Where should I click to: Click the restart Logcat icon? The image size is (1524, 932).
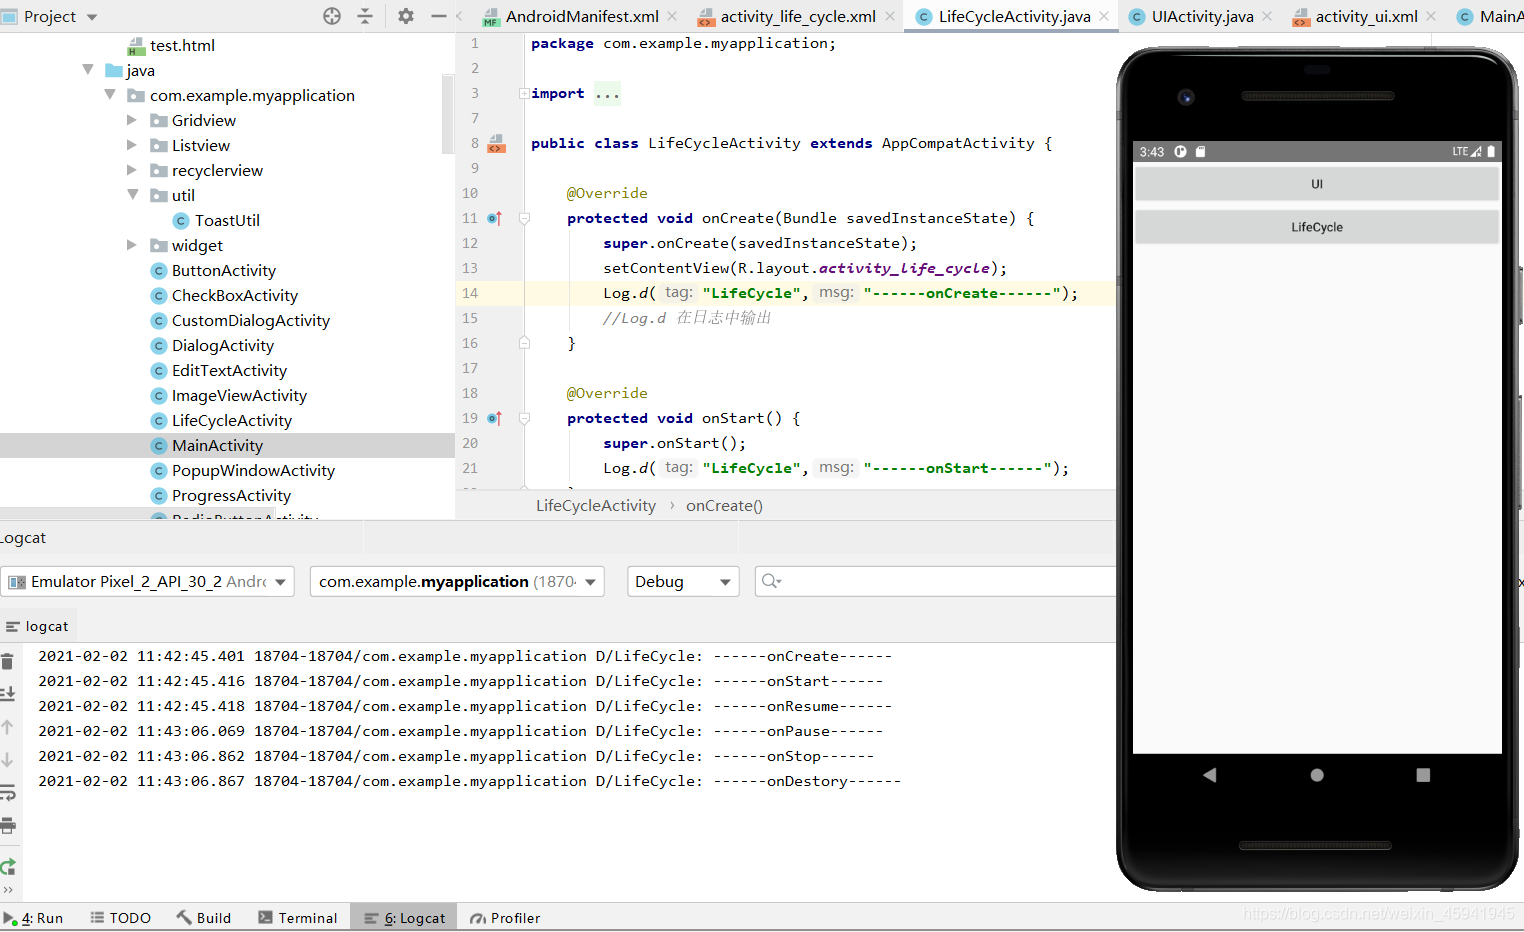(x=7, y=866)
